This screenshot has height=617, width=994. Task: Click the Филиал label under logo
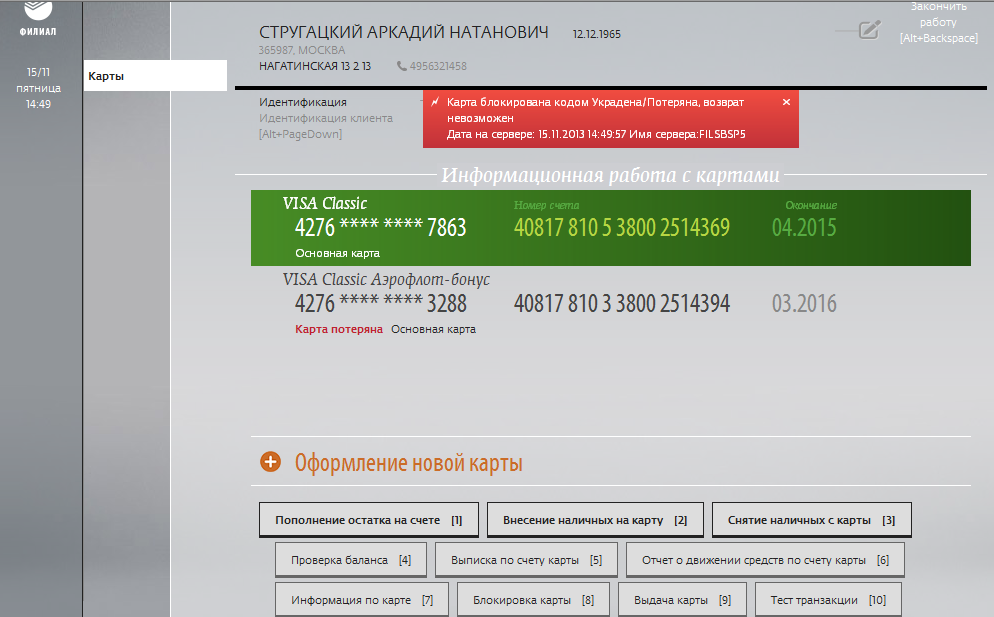click(x=38, y=32)
